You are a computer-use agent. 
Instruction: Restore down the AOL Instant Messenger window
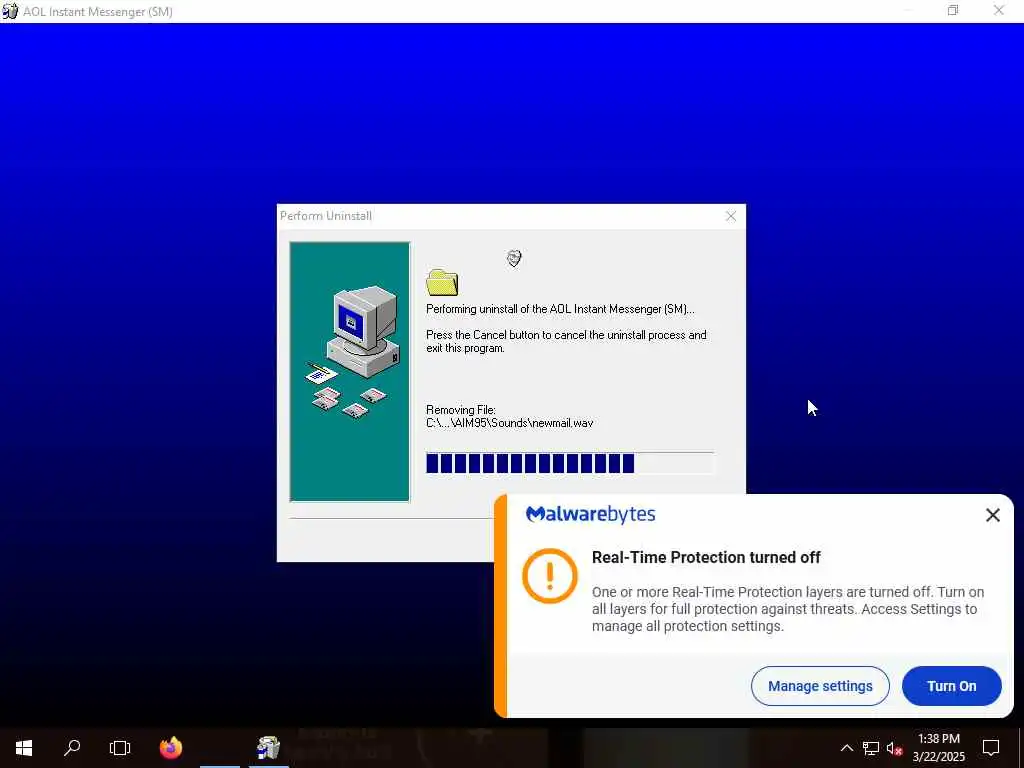tap(953, 10)
